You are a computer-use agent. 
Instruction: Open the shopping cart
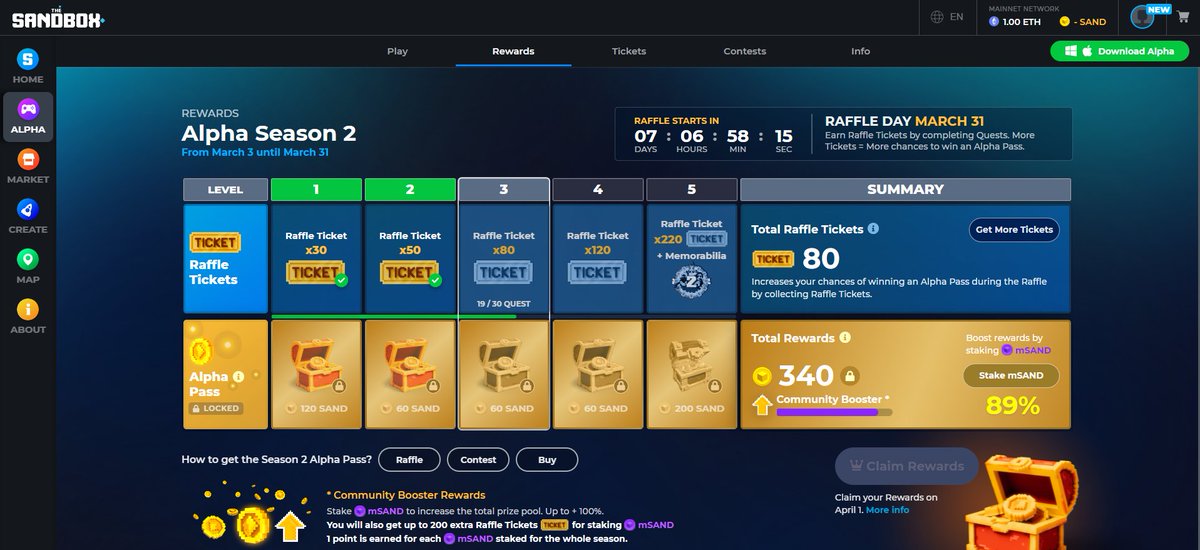pyautogui.click(x=1183, y=17)
